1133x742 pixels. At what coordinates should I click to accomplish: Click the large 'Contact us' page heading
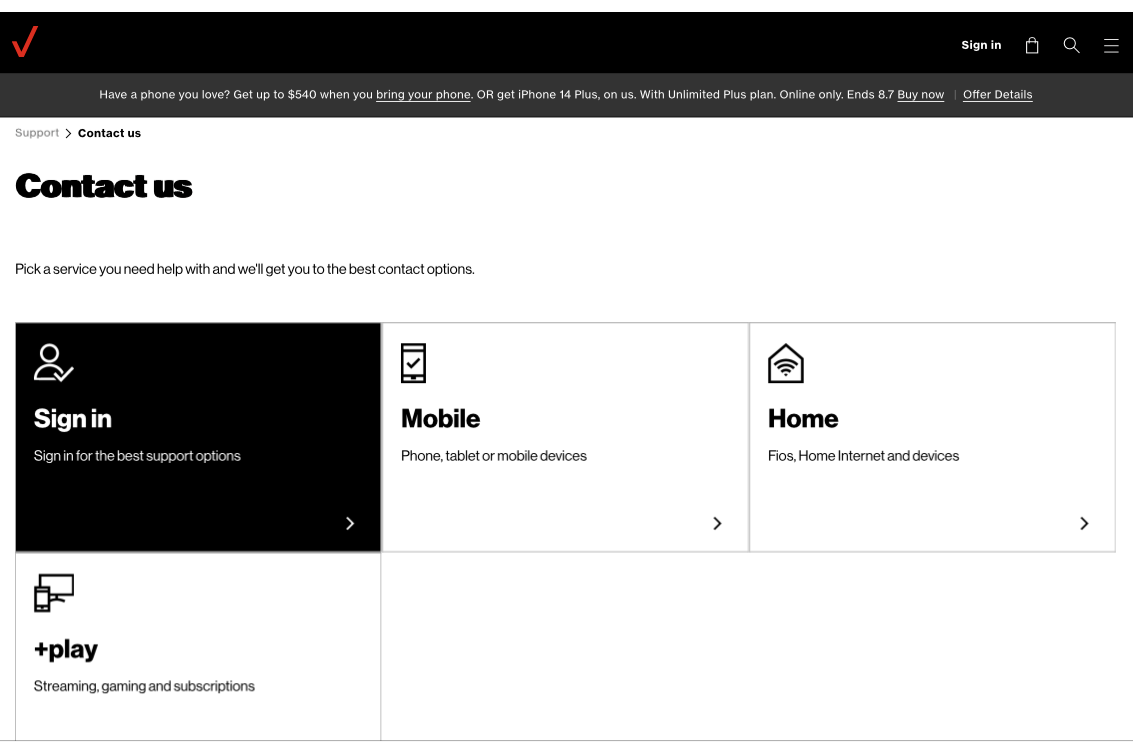point(103,186)
